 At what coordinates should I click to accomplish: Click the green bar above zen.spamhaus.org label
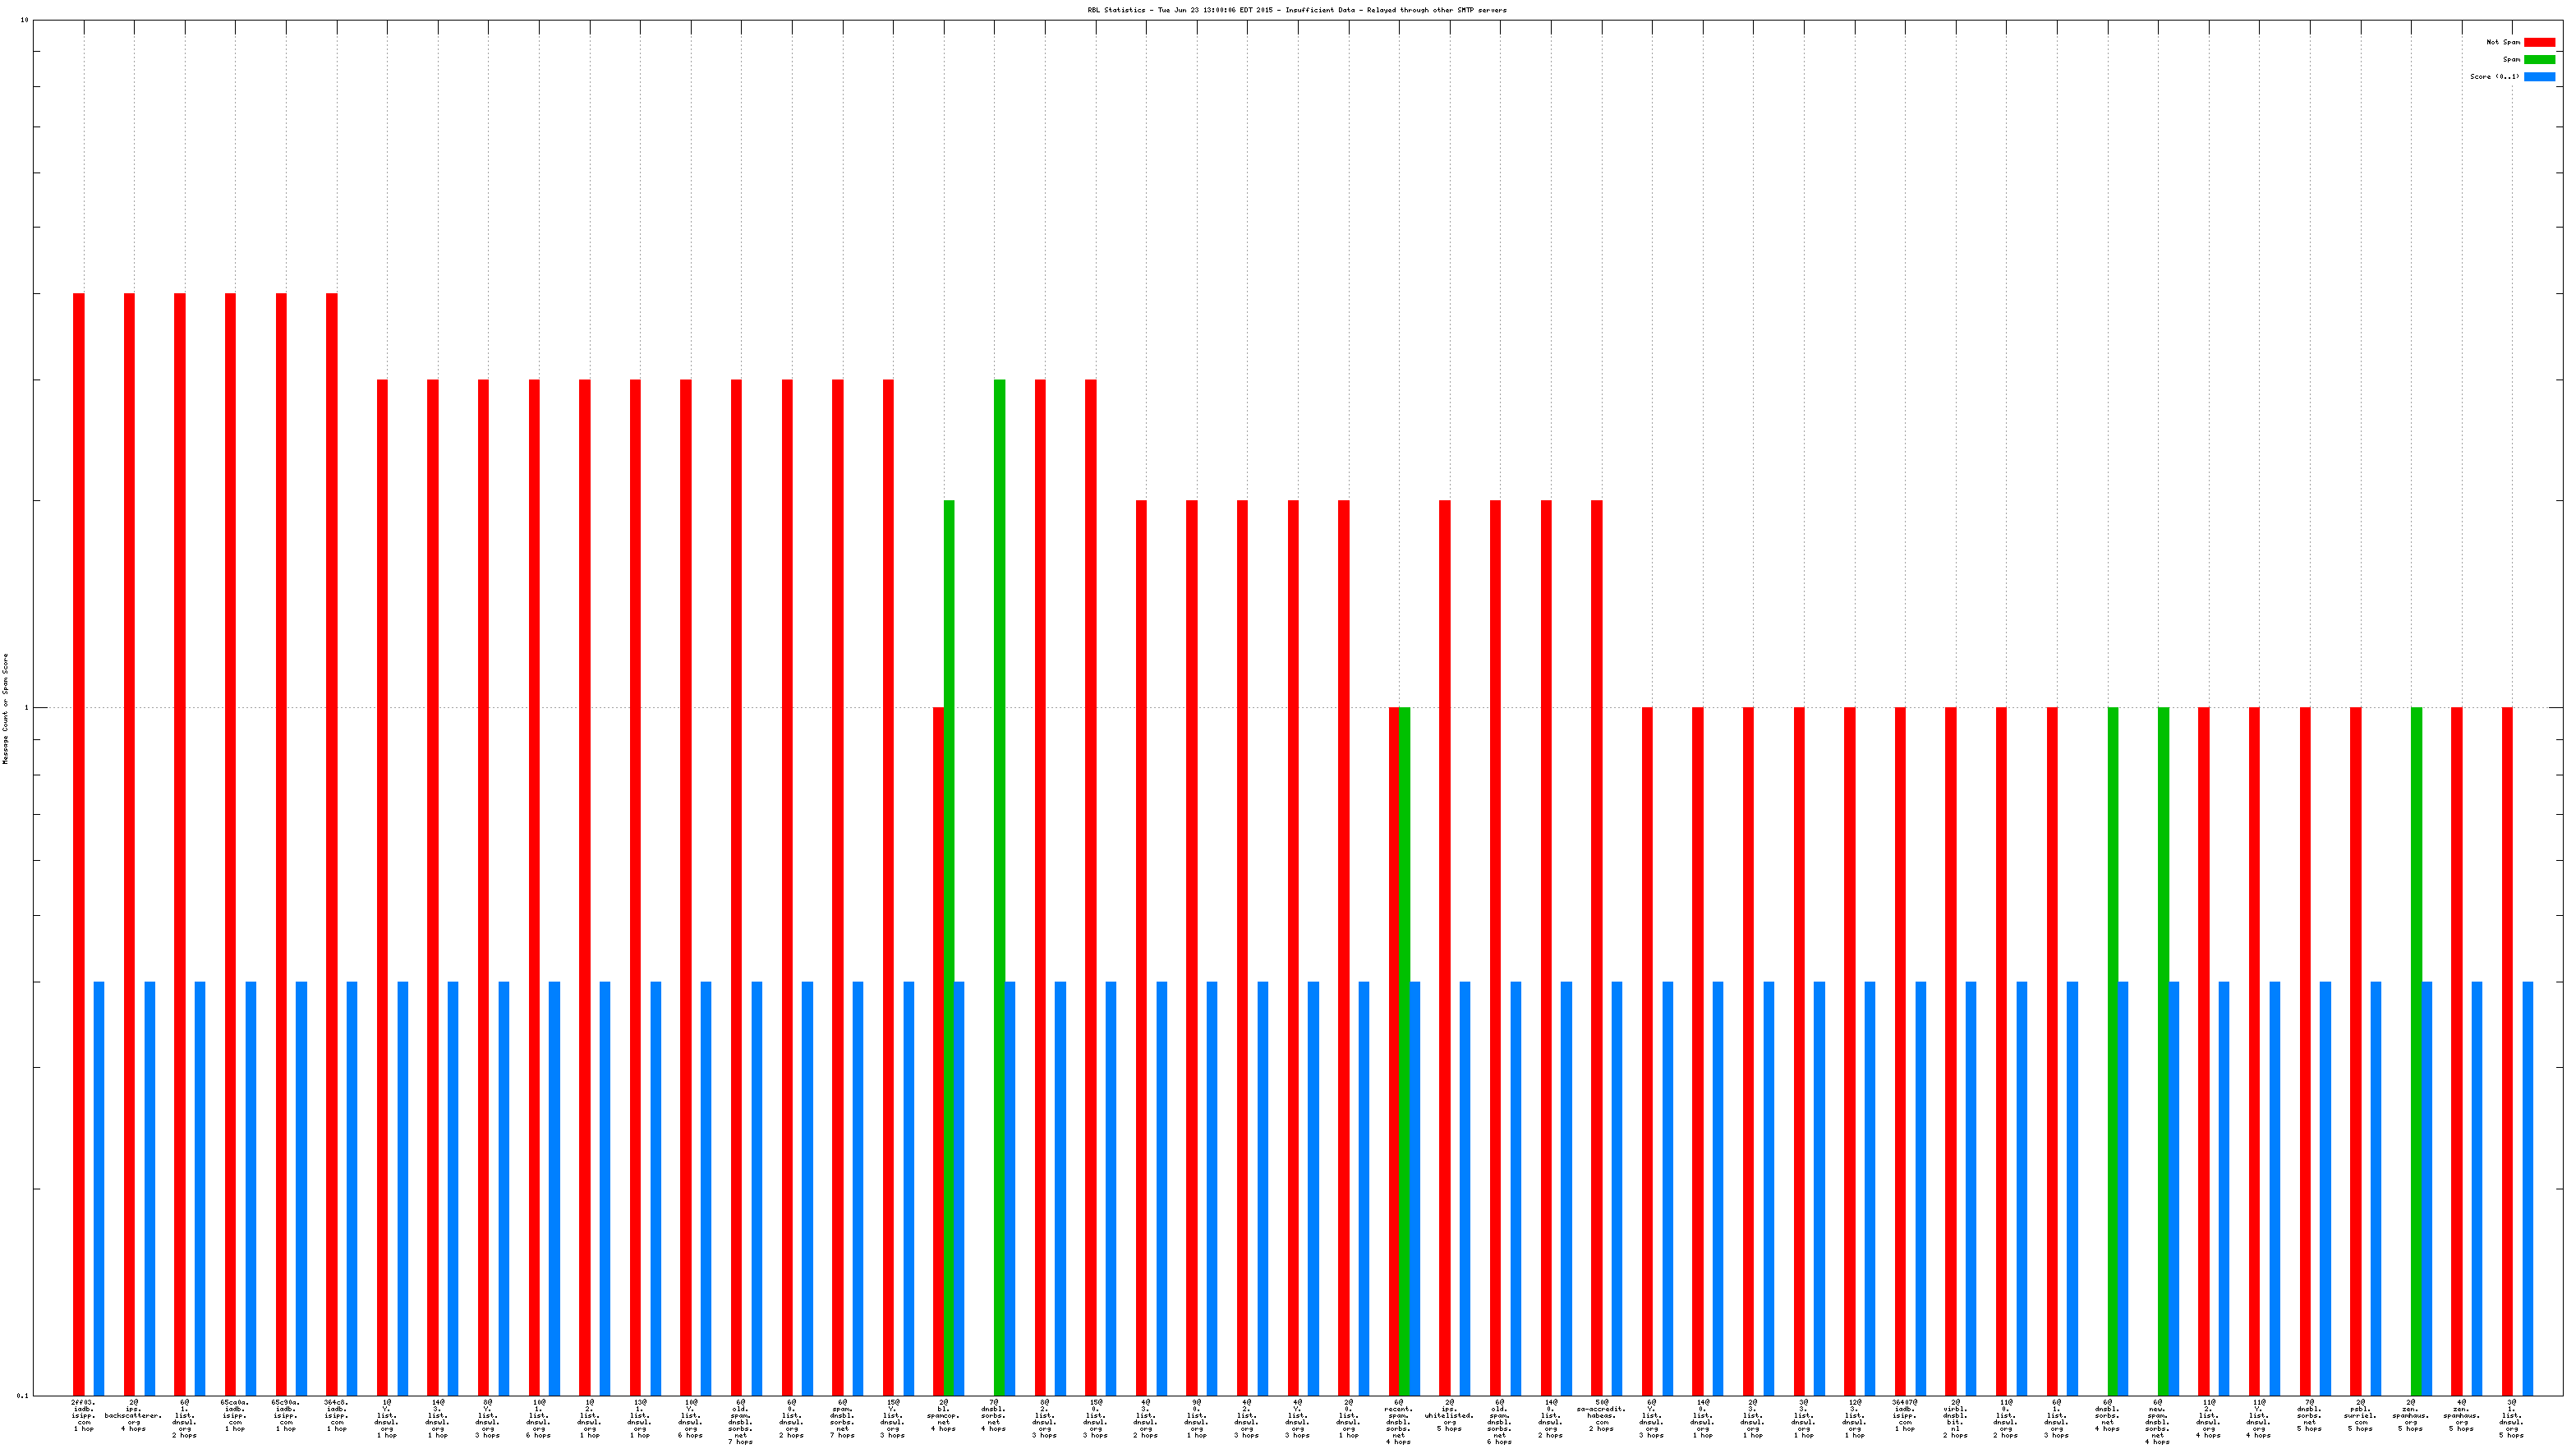(x=2416, y=1050)
